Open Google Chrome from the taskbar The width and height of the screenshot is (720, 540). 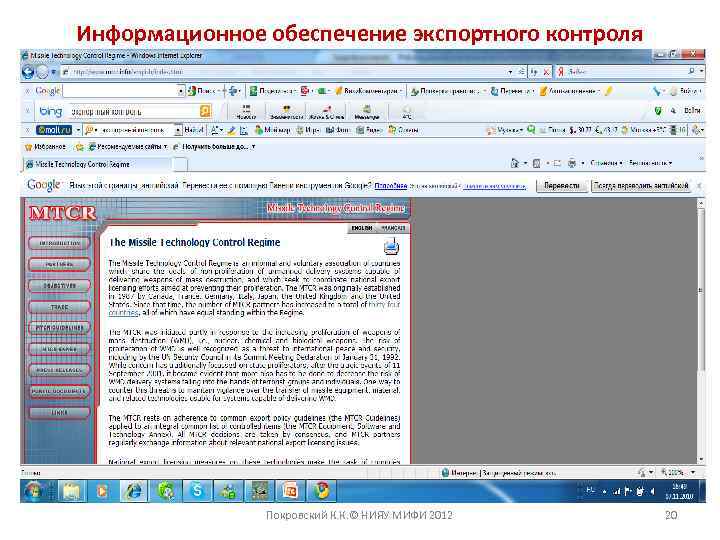point(322,491)
